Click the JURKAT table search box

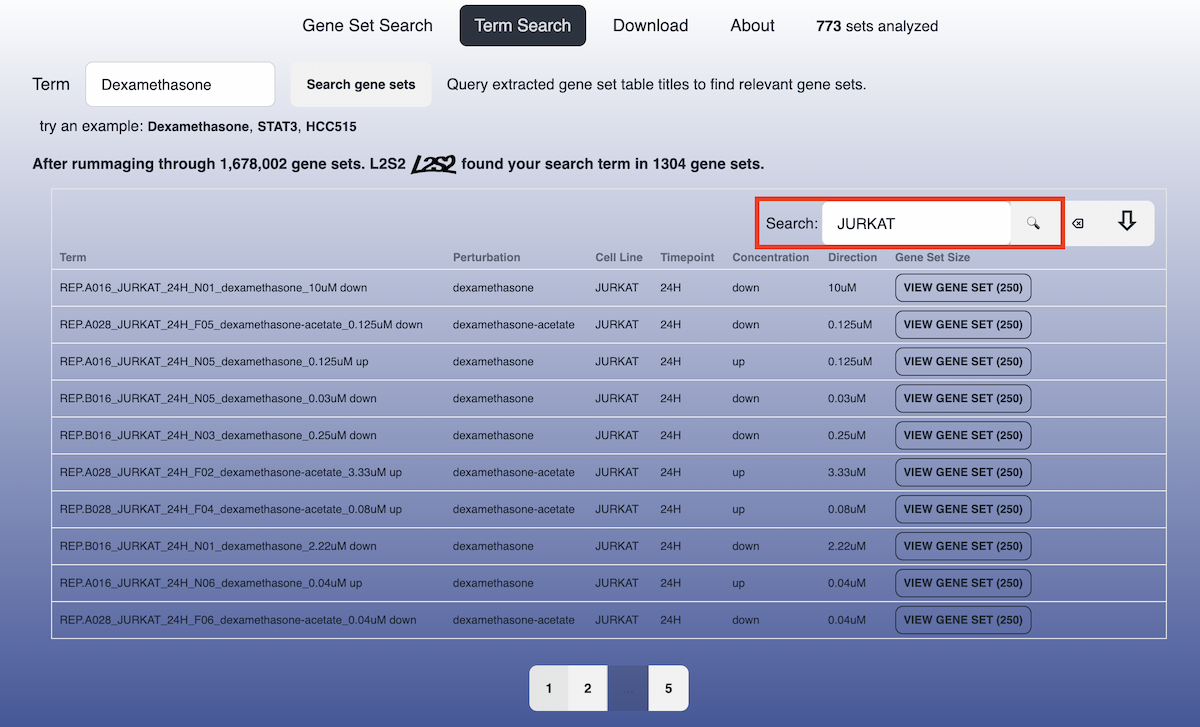[x=915, y=224]
